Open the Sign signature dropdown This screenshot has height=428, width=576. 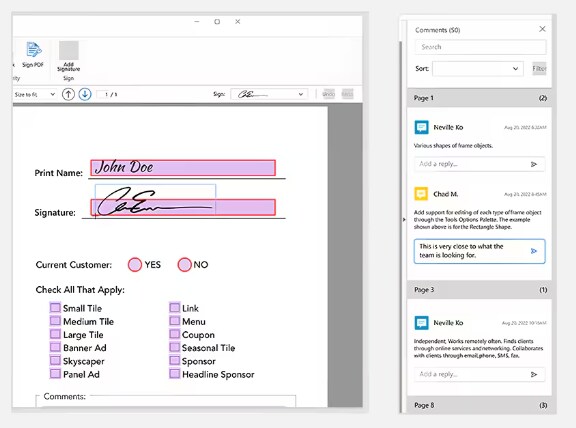pos(269,94)
